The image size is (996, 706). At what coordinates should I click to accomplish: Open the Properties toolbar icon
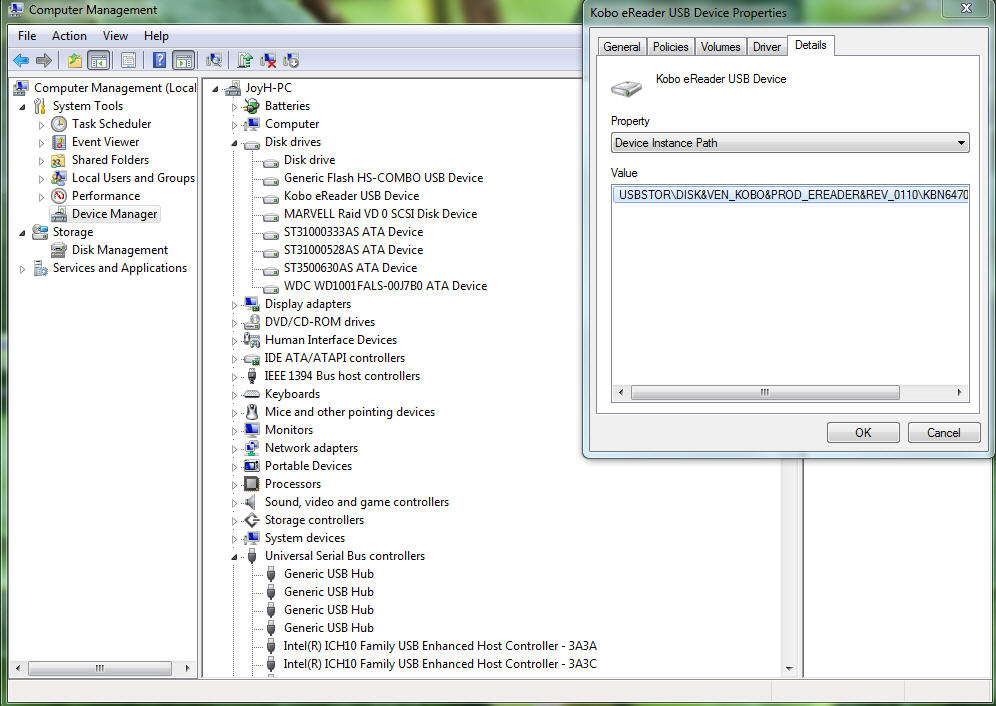point(128,60)
